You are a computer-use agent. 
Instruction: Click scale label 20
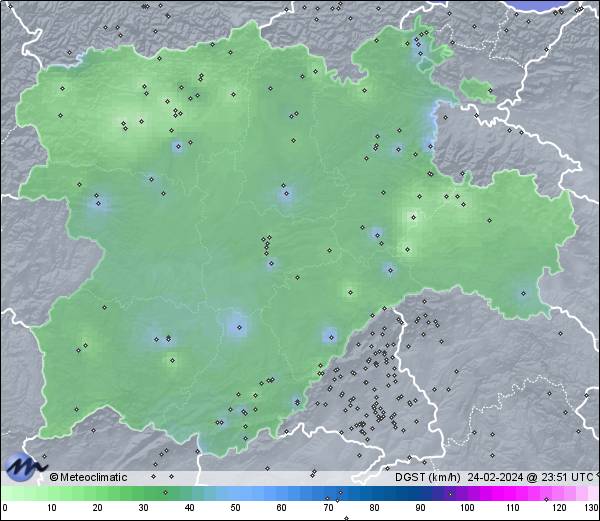click(97, 508)
